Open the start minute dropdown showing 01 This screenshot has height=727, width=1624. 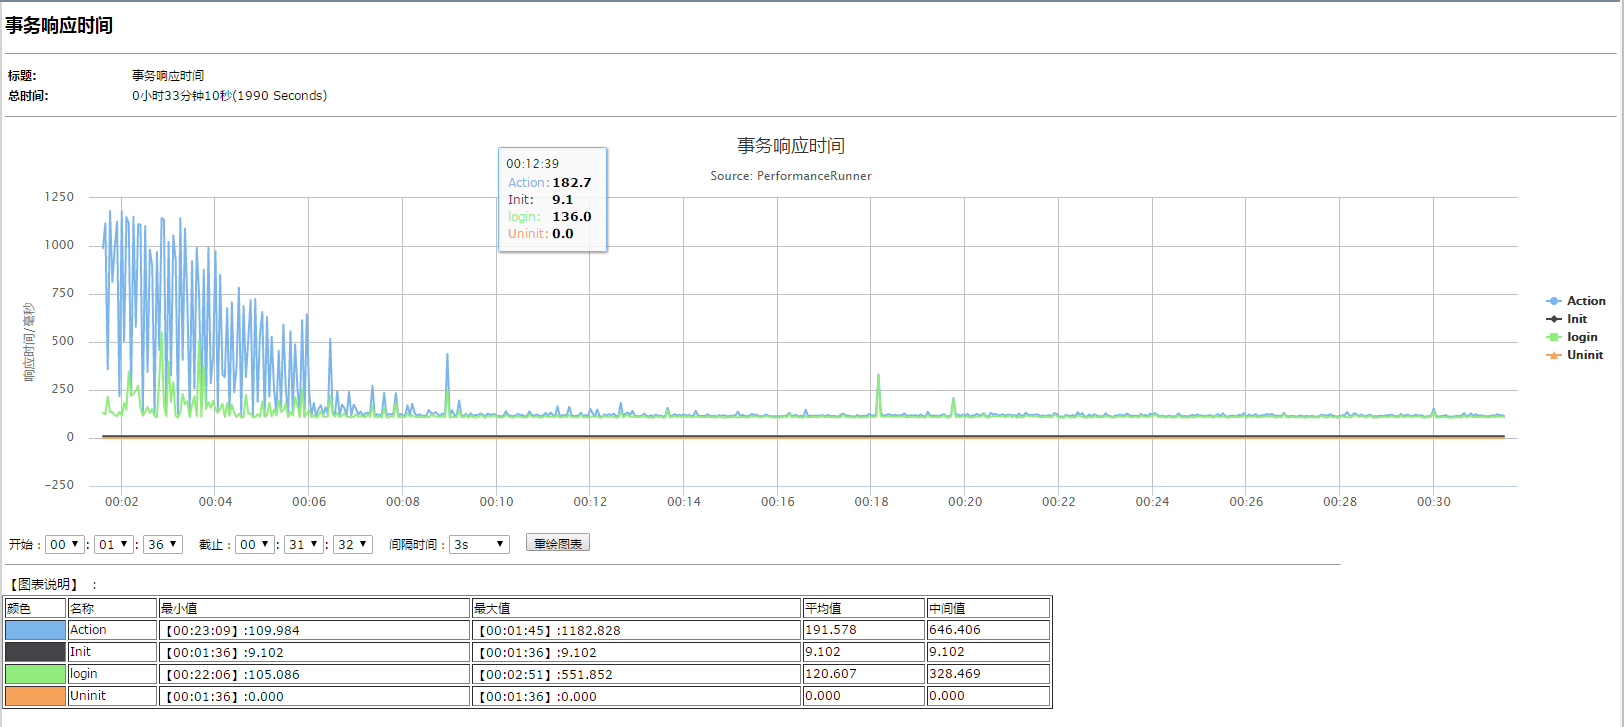coord(113,545)
